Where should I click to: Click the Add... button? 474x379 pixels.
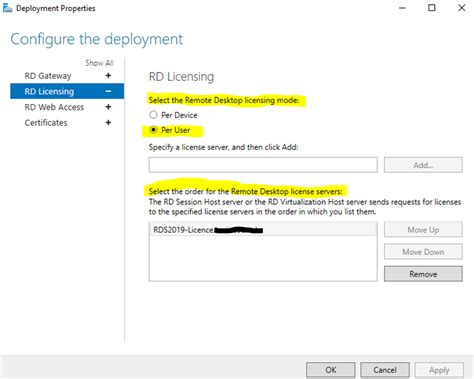coord(423,165)
